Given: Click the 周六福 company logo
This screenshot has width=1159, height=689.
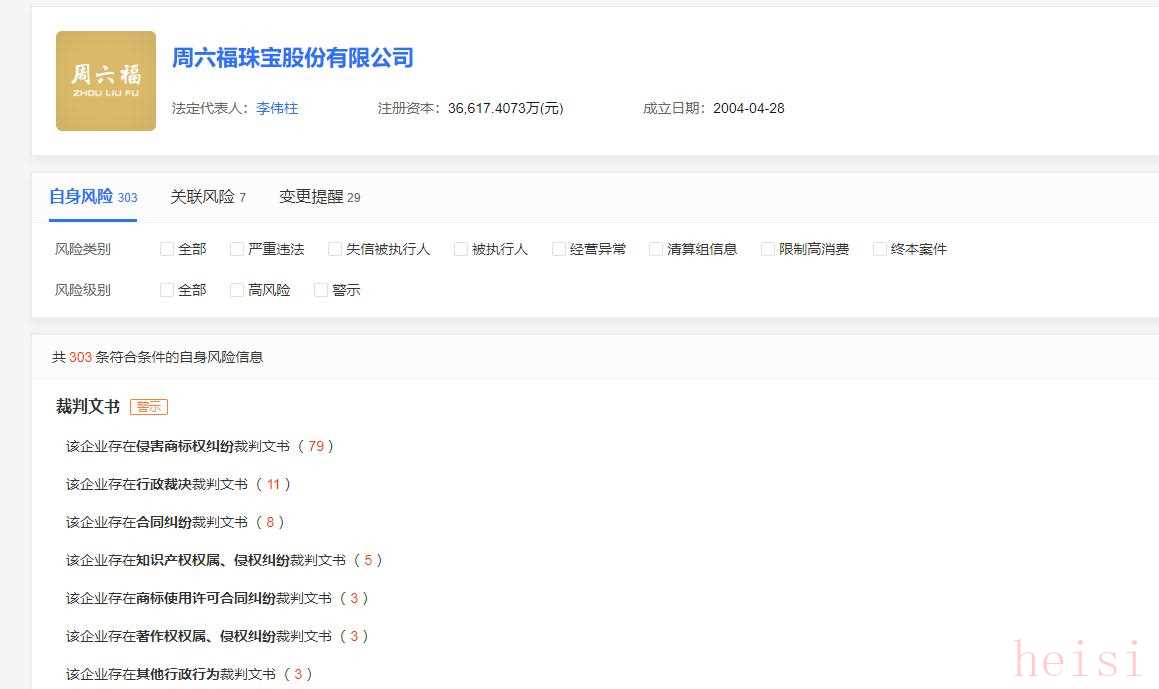Looking at the screenshot, I should [106, 81].
